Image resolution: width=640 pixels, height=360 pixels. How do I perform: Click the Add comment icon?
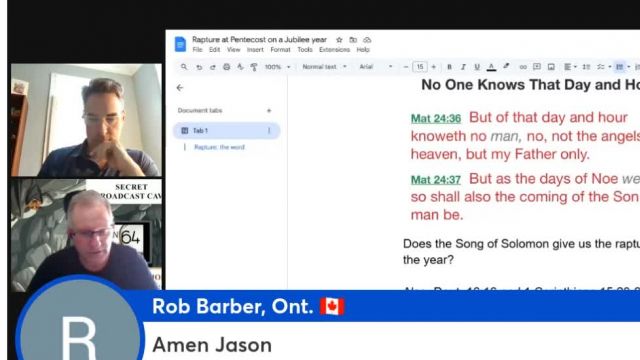(537, 67)
